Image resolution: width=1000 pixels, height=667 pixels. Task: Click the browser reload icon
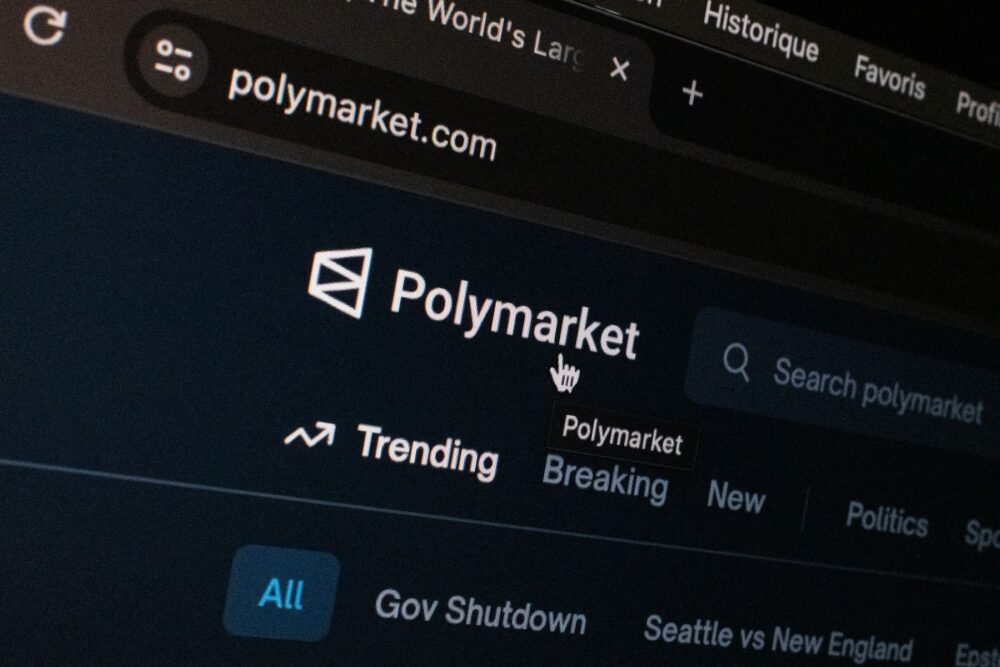(x=45, y=25)
